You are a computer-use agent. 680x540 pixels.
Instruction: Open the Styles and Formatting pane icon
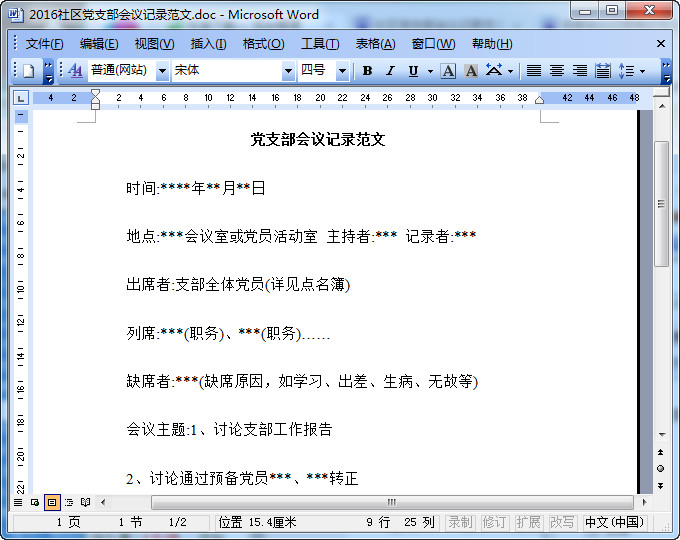click(x=75, y=70)
